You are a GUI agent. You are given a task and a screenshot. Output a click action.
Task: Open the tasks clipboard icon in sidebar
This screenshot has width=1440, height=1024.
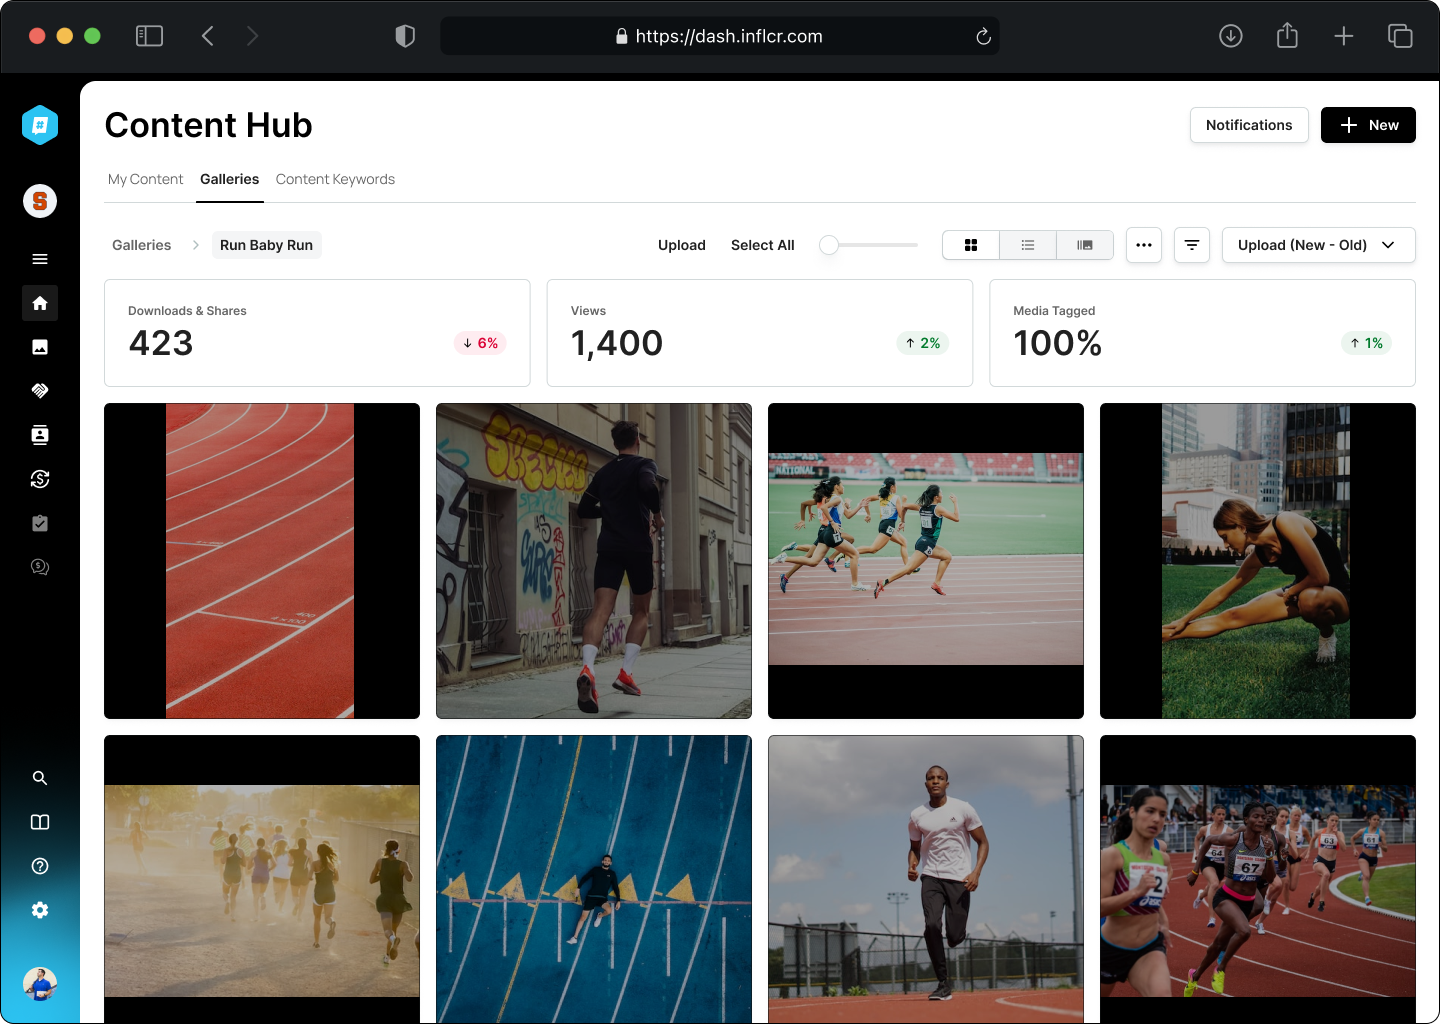tap(40, 523)
